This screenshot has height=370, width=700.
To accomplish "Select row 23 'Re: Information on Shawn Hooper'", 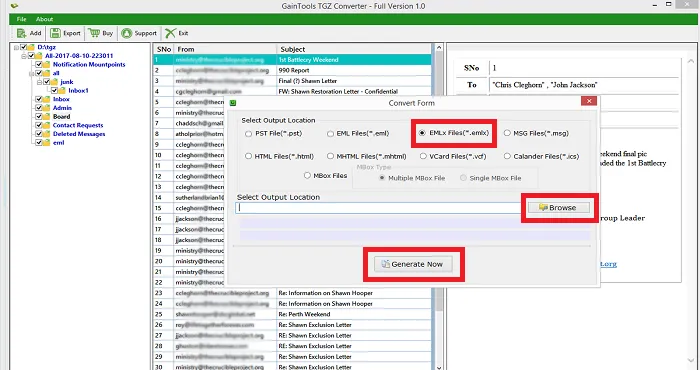I will click(293, 293).
